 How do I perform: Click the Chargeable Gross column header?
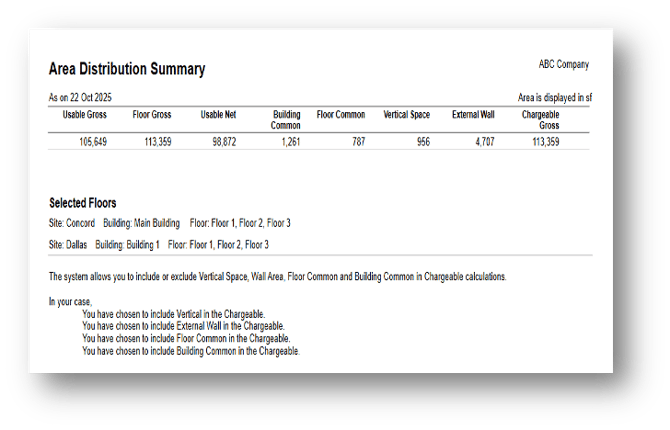[x=540, y=120]
